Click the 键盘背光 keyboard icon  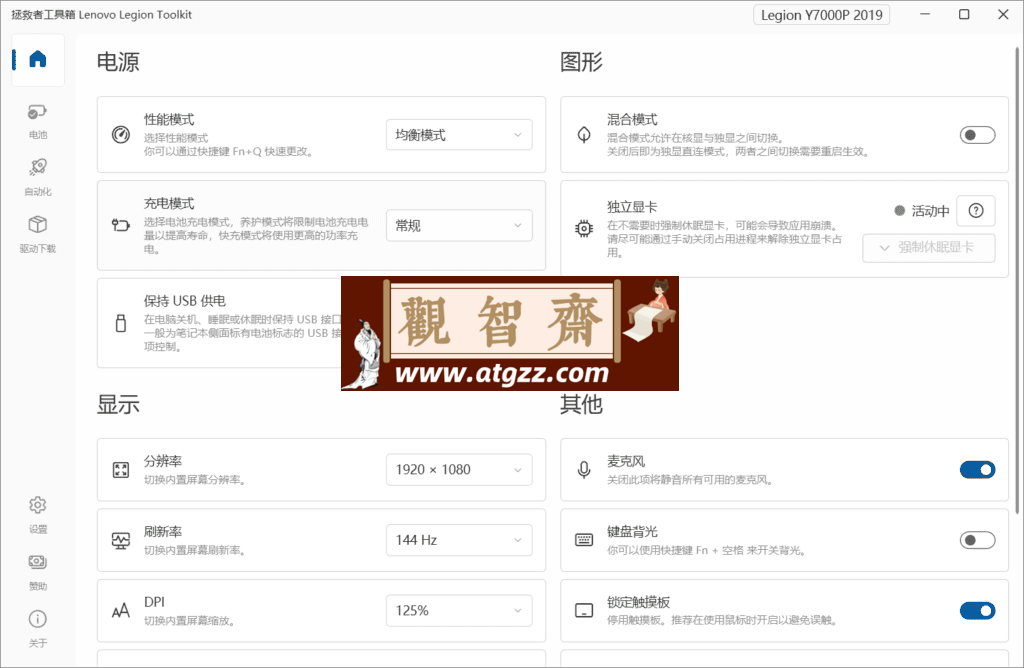[x=584, y=540]
